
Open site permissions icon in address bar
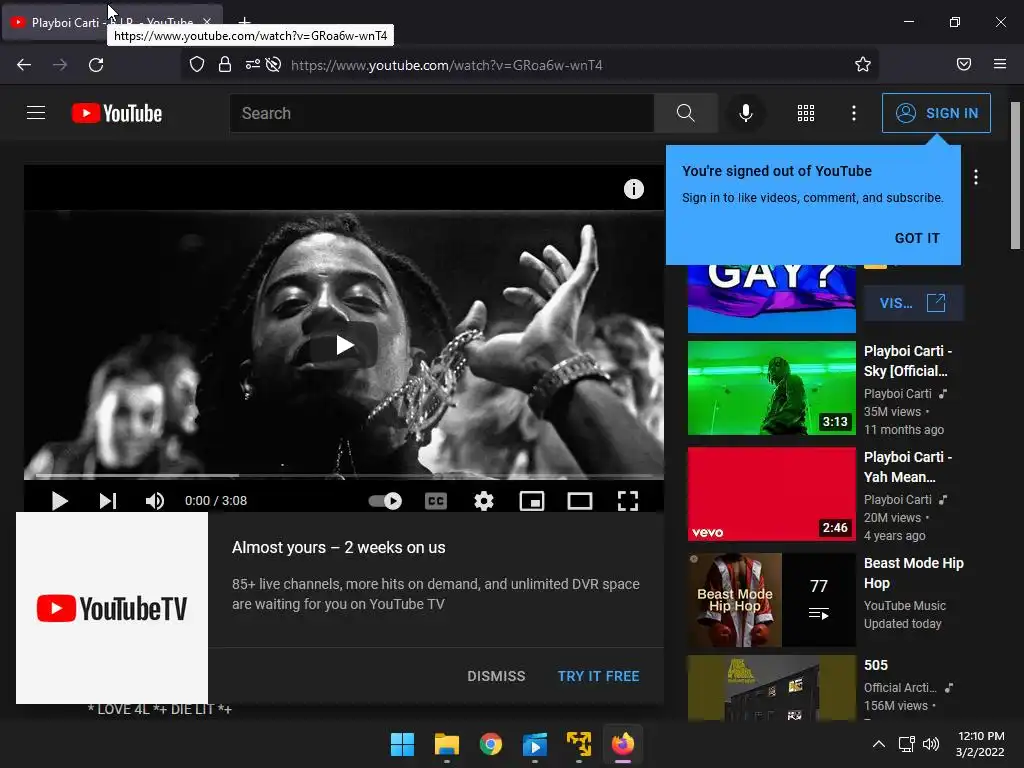(x=252, y=65)
